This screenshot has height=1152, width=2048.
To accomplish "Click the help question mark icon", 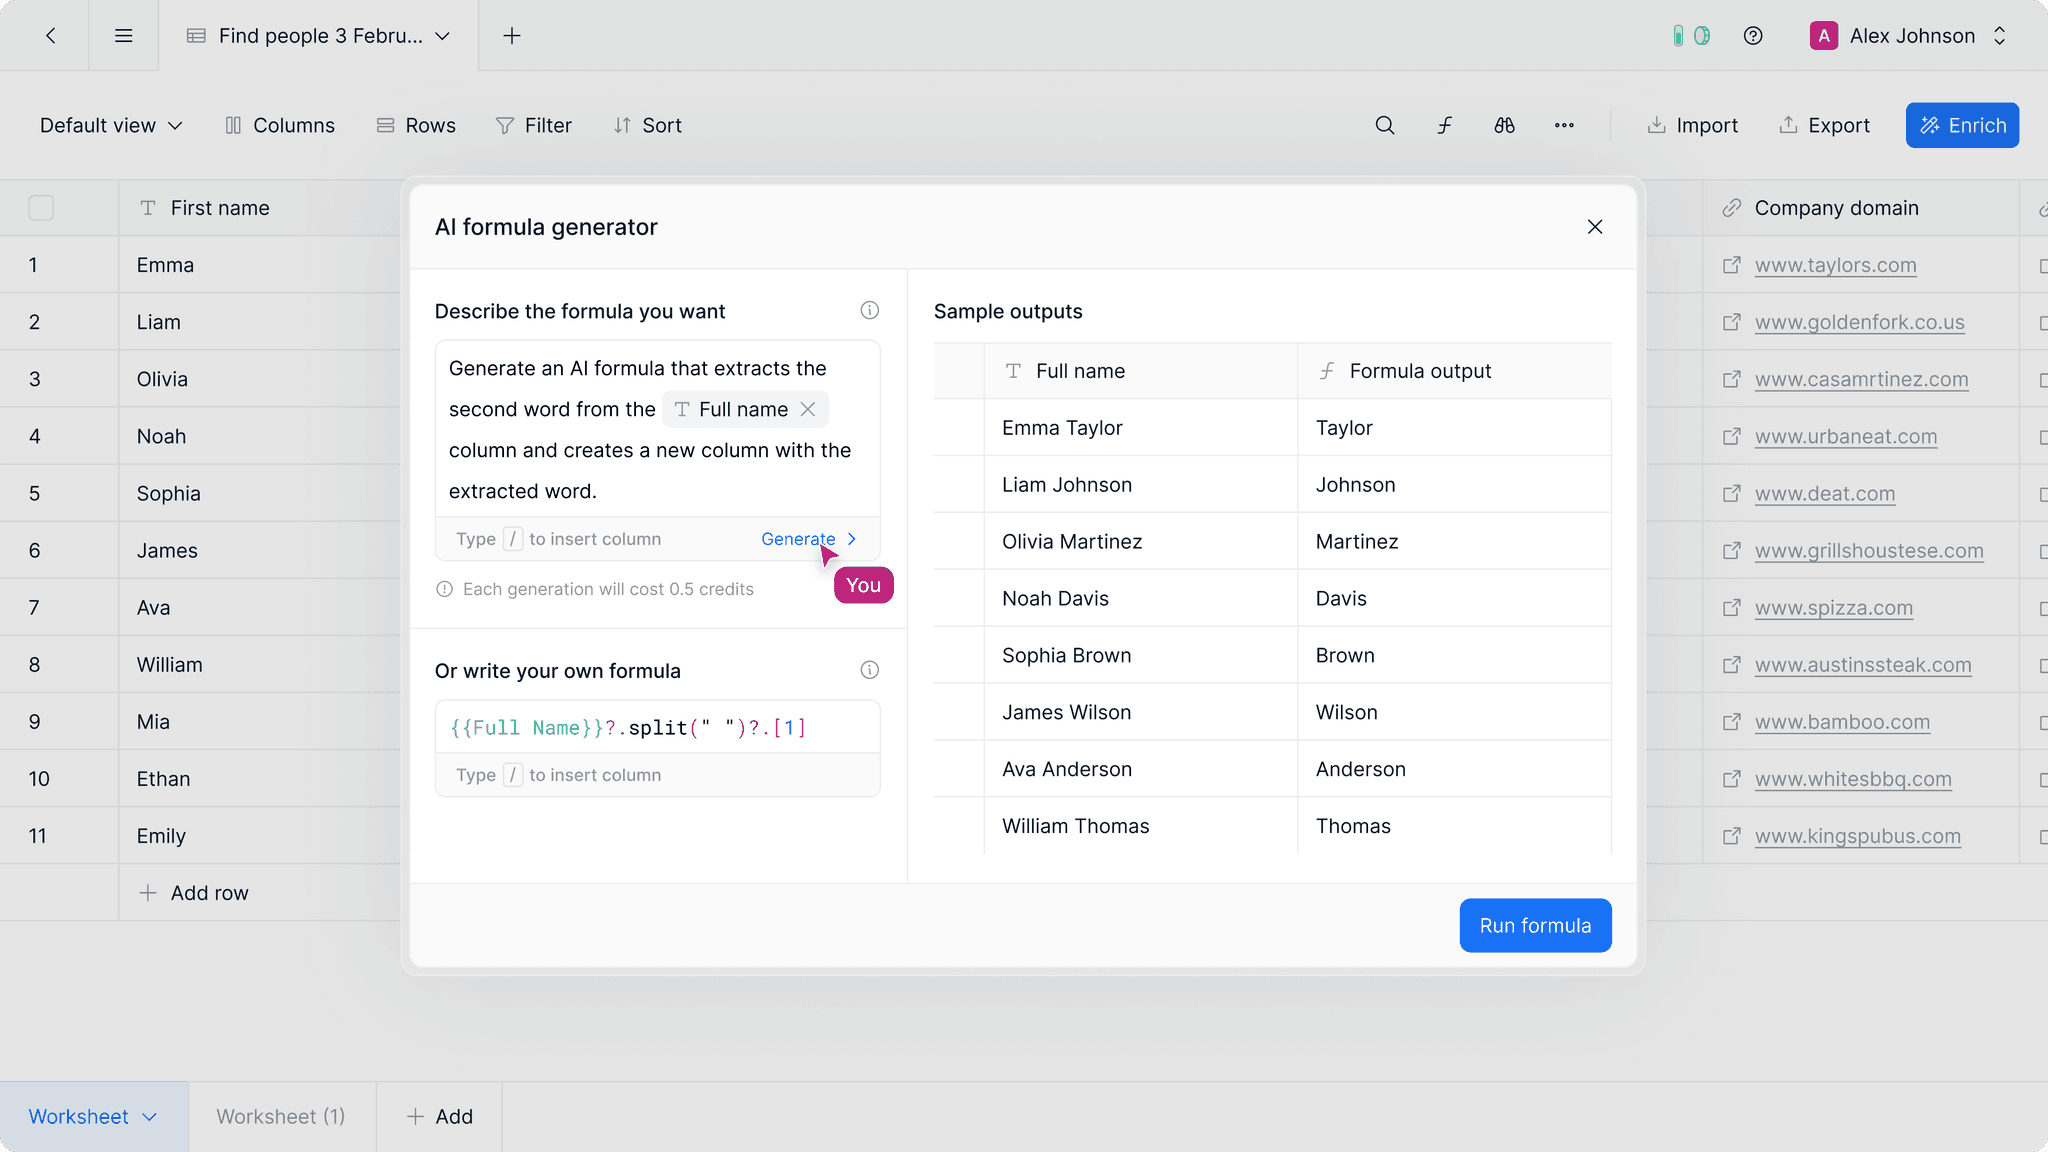I will point(1752,36).
